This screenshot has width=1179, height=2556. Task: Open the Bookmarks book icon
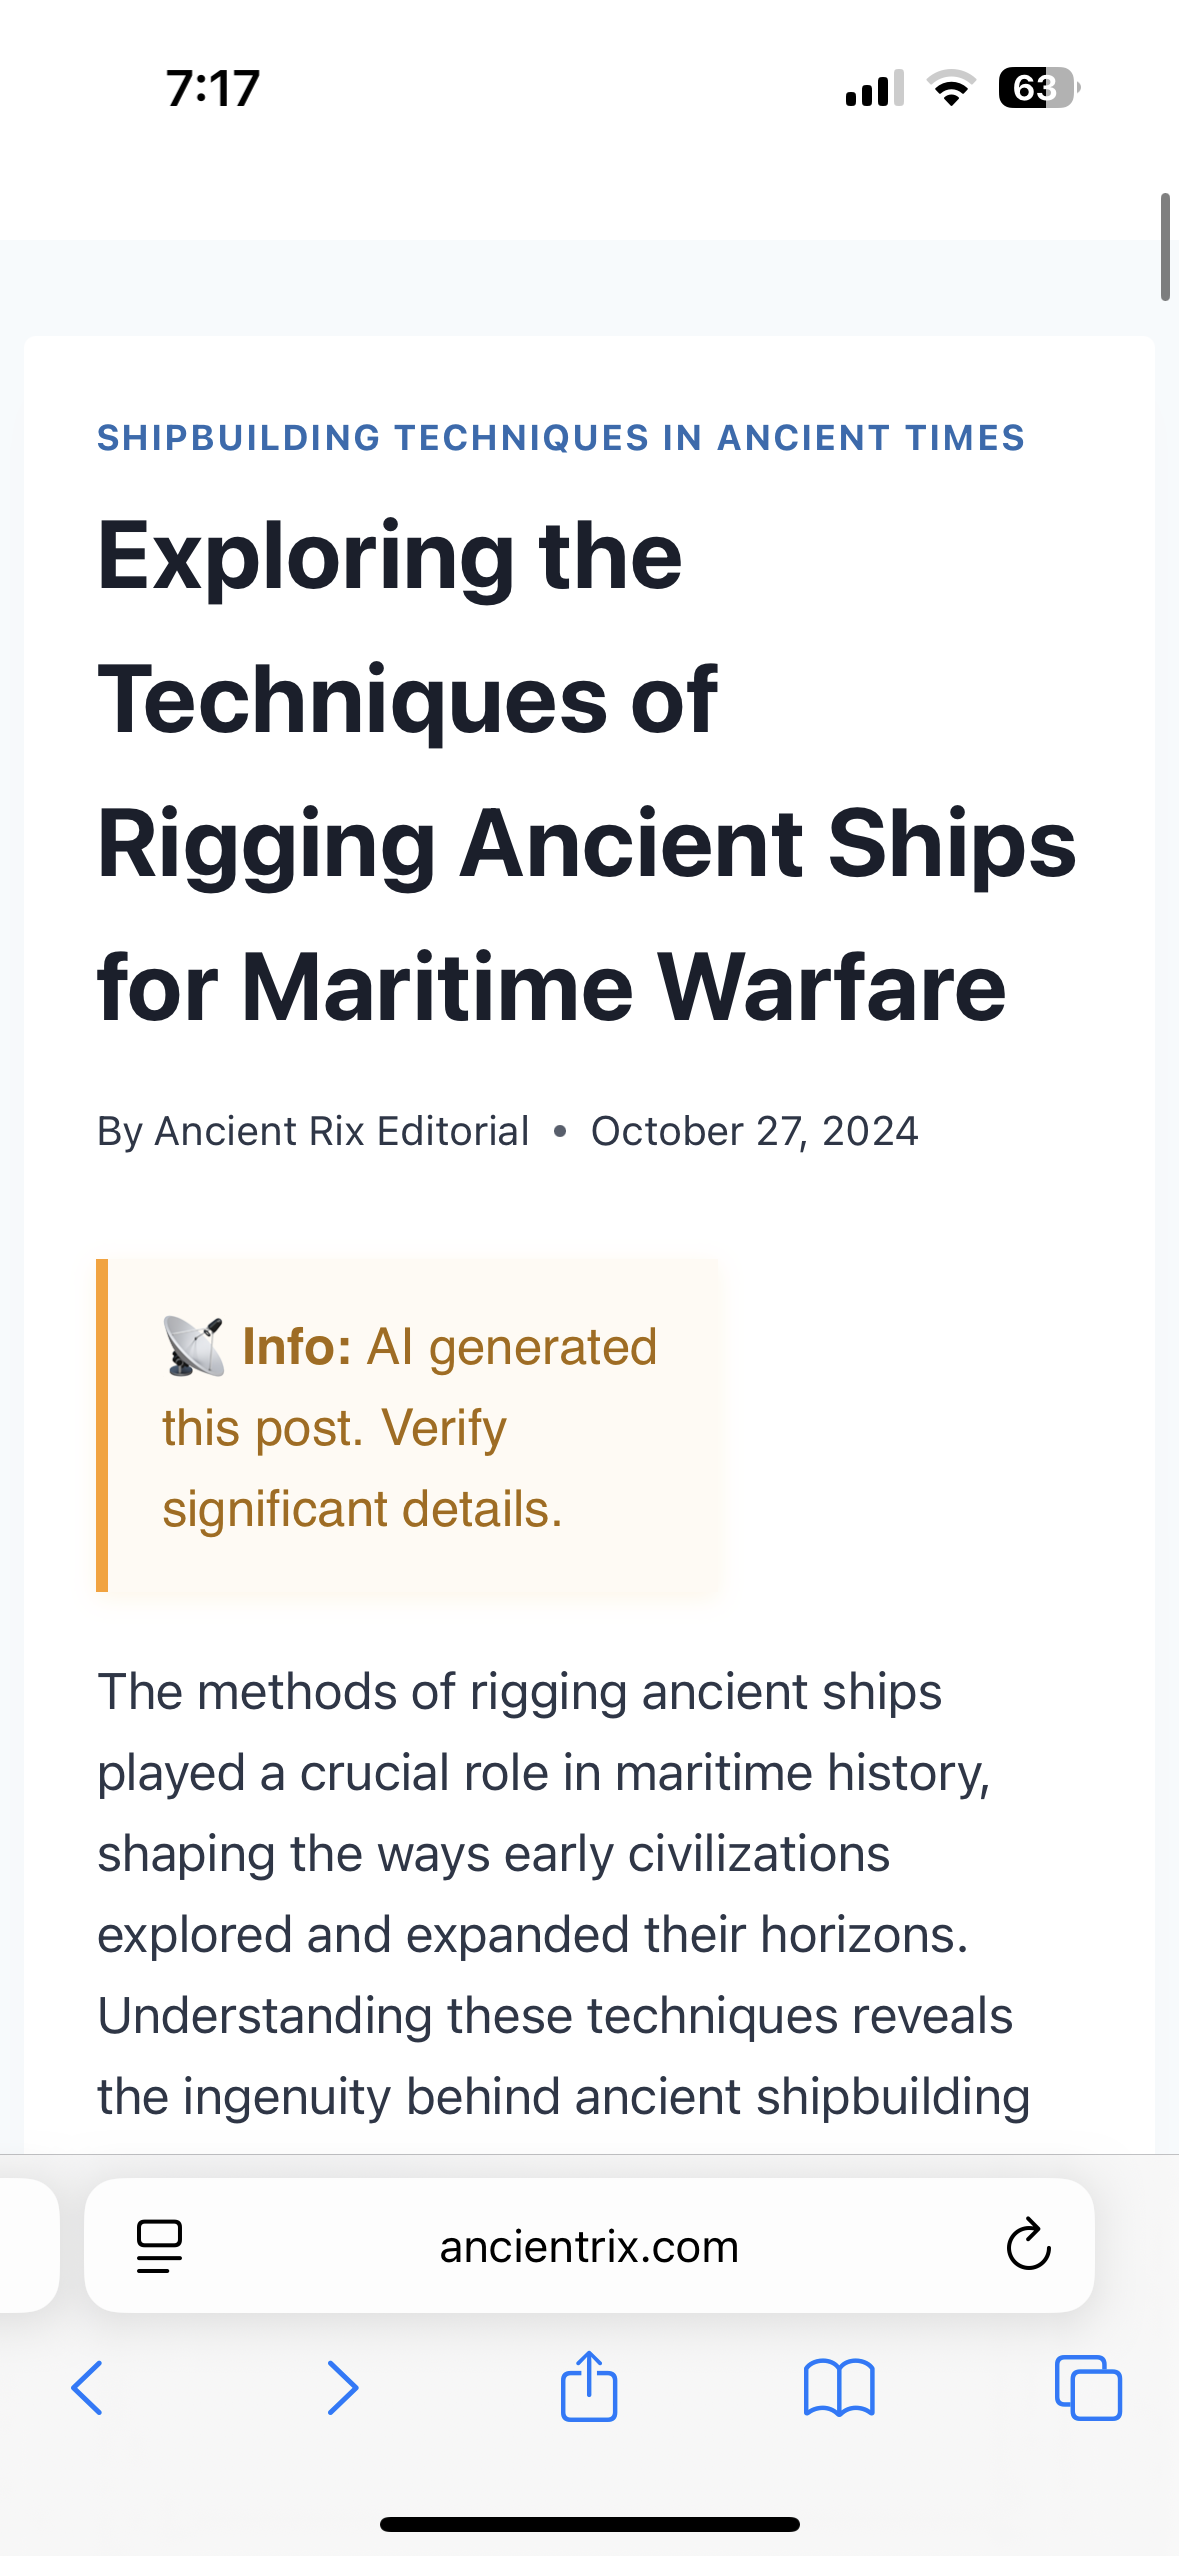click(x=839, y=2388)
